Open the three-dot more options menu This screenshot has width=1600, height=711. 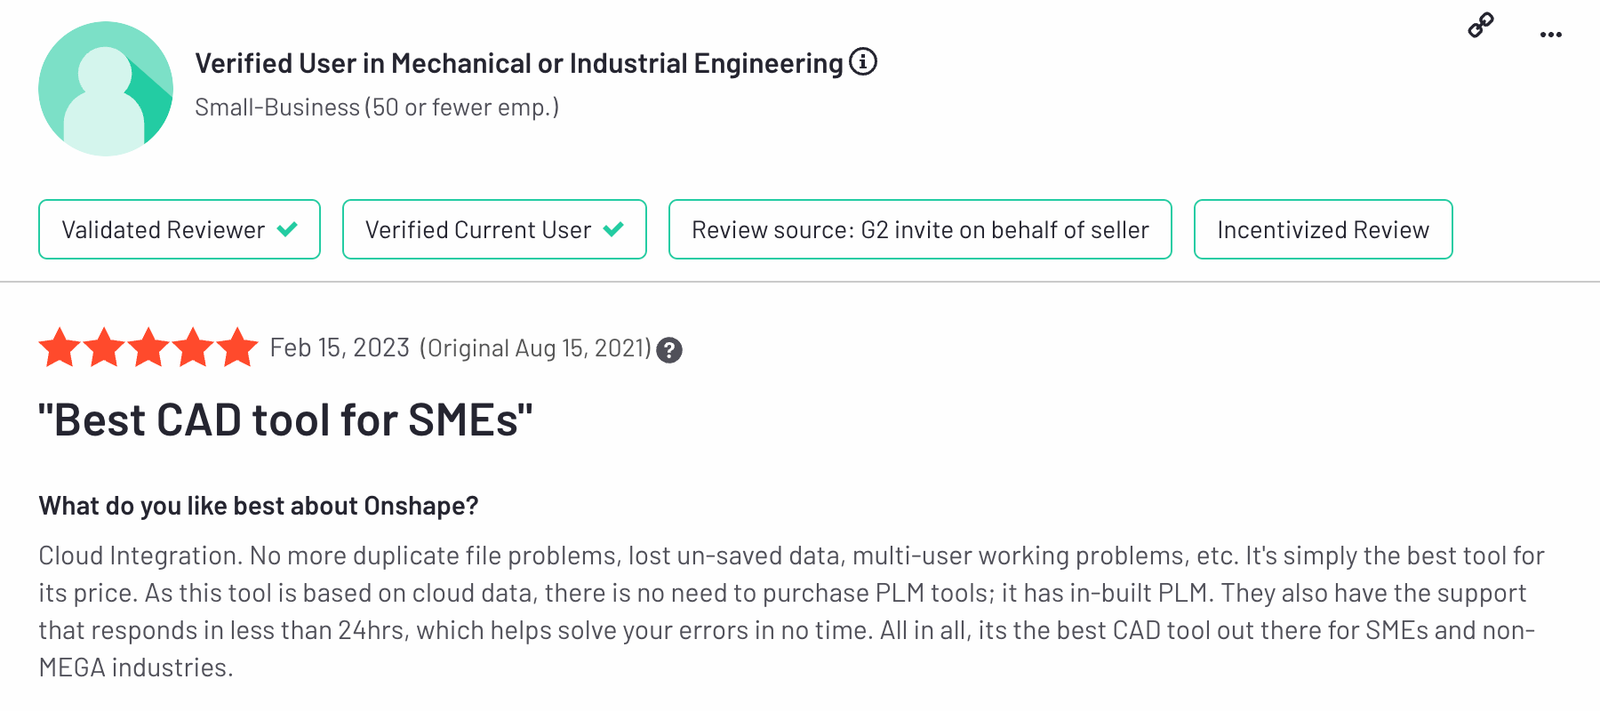point(1550,35)
